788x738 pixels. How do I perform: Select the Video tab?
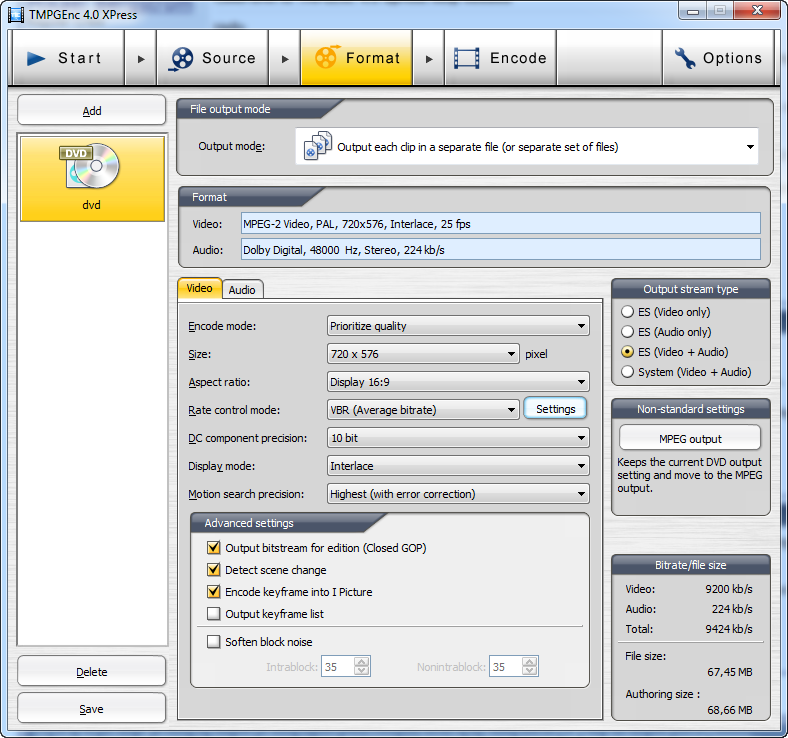point(199,288)
